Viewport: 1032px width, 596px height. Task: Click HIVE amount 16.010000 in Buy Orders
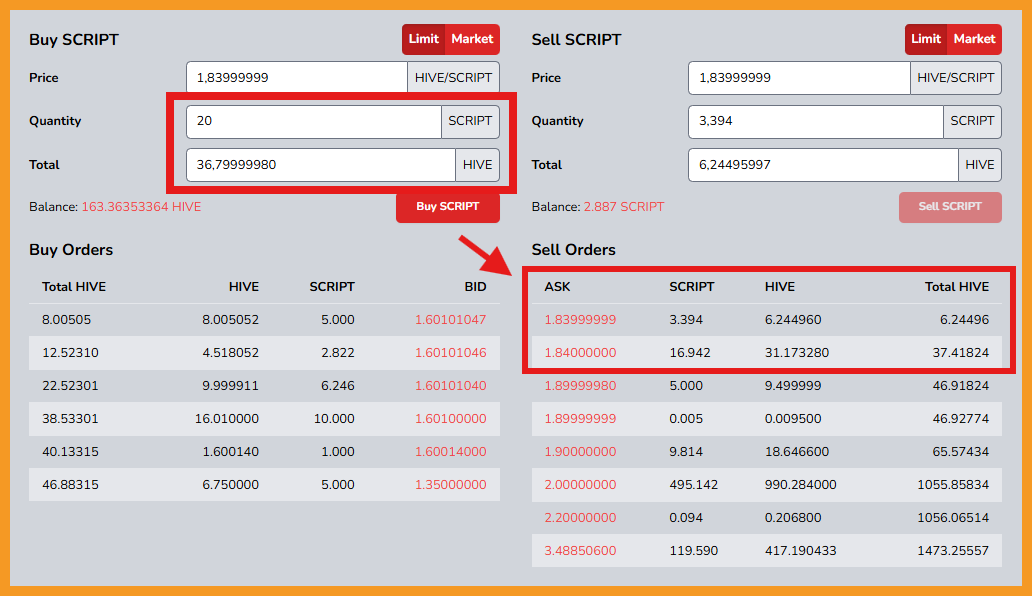227,419
